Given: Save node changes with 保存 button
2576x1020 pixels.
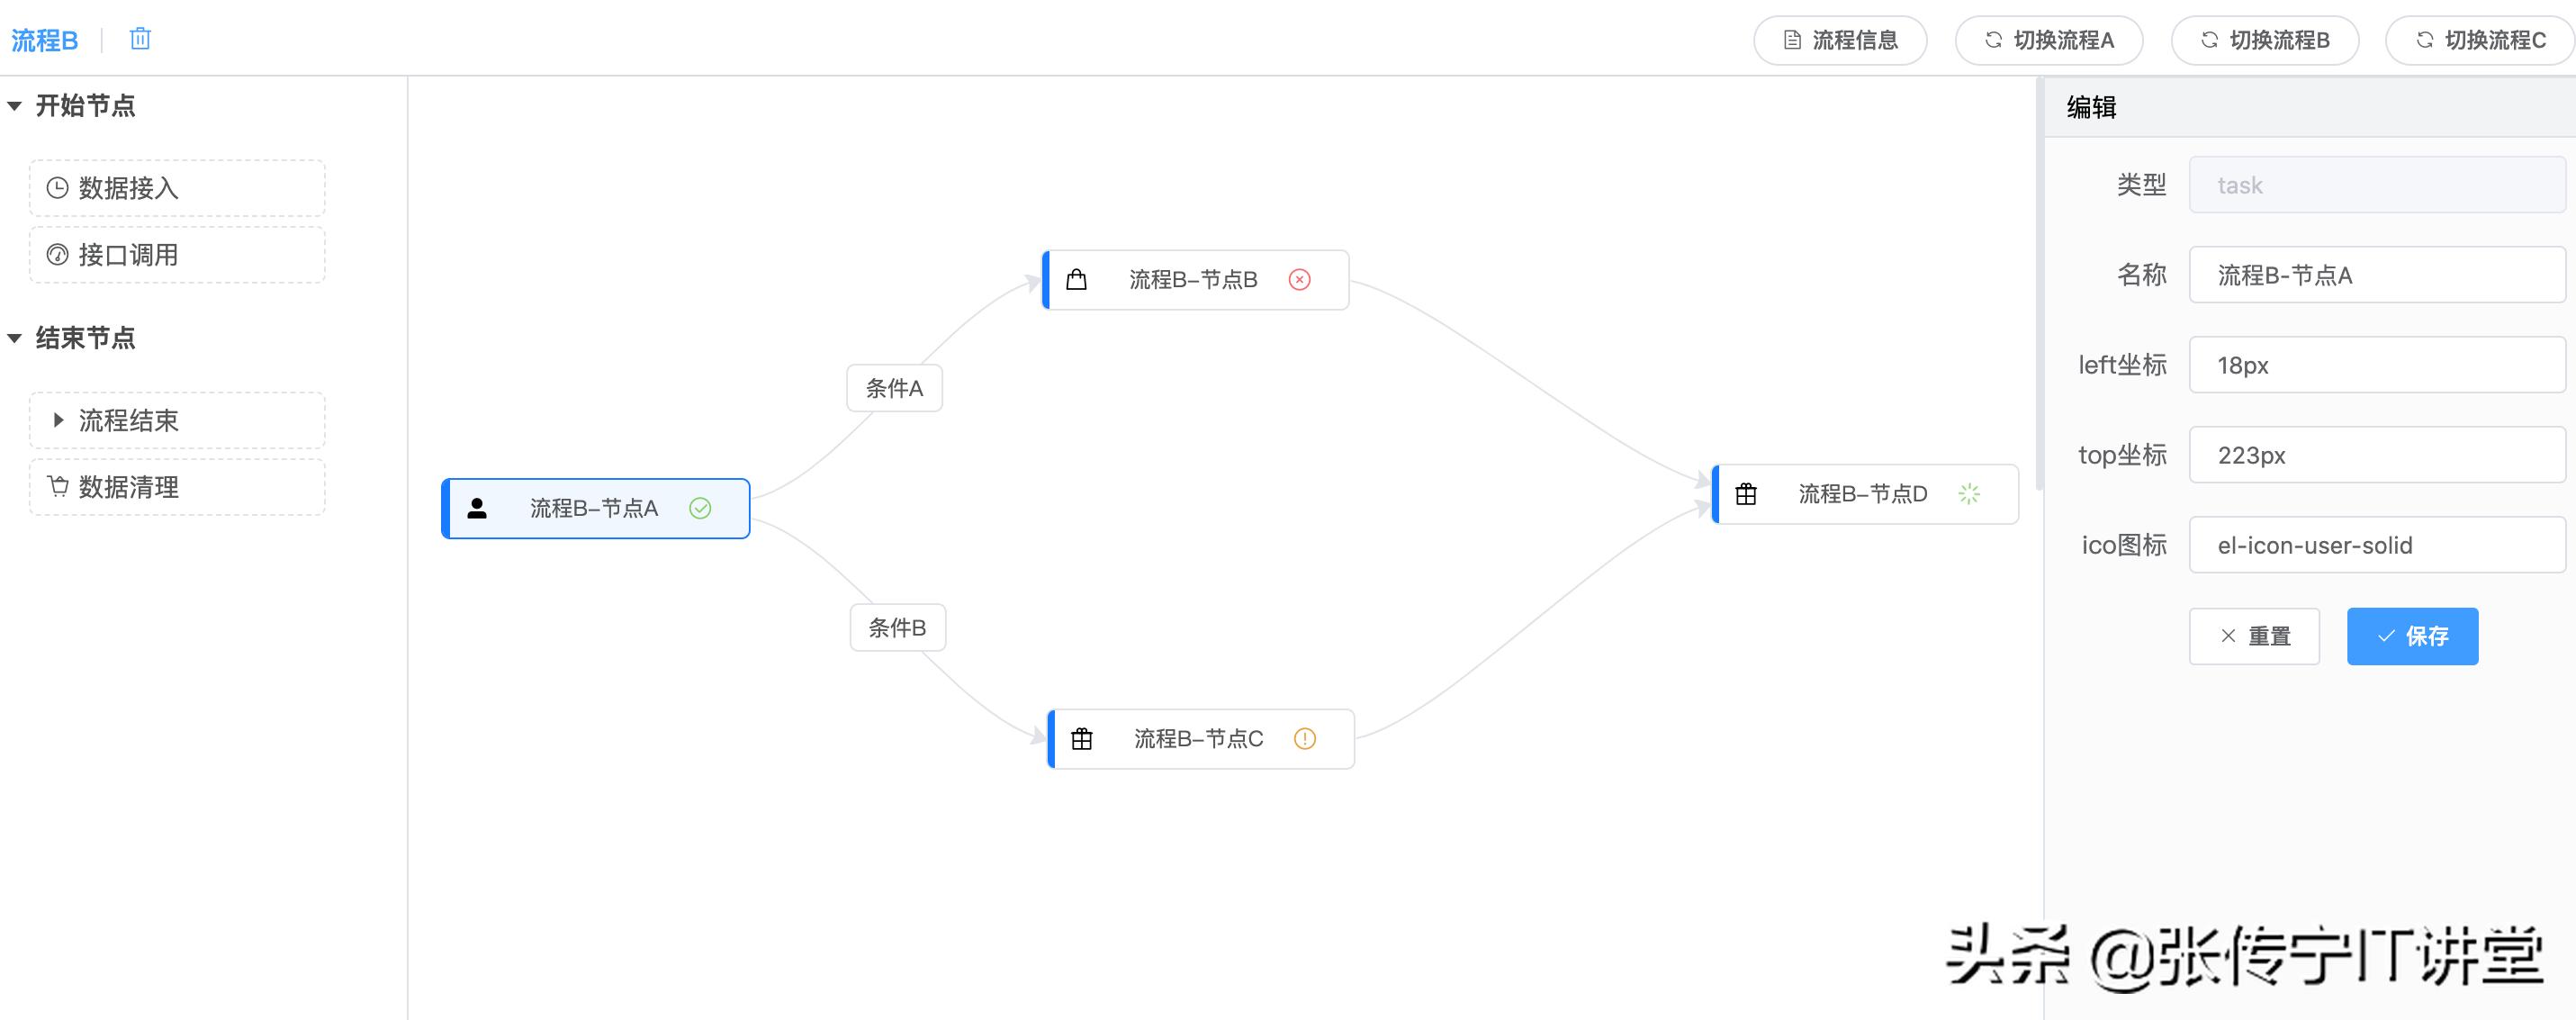Looking at the screenshot, I should [2412, 636].
